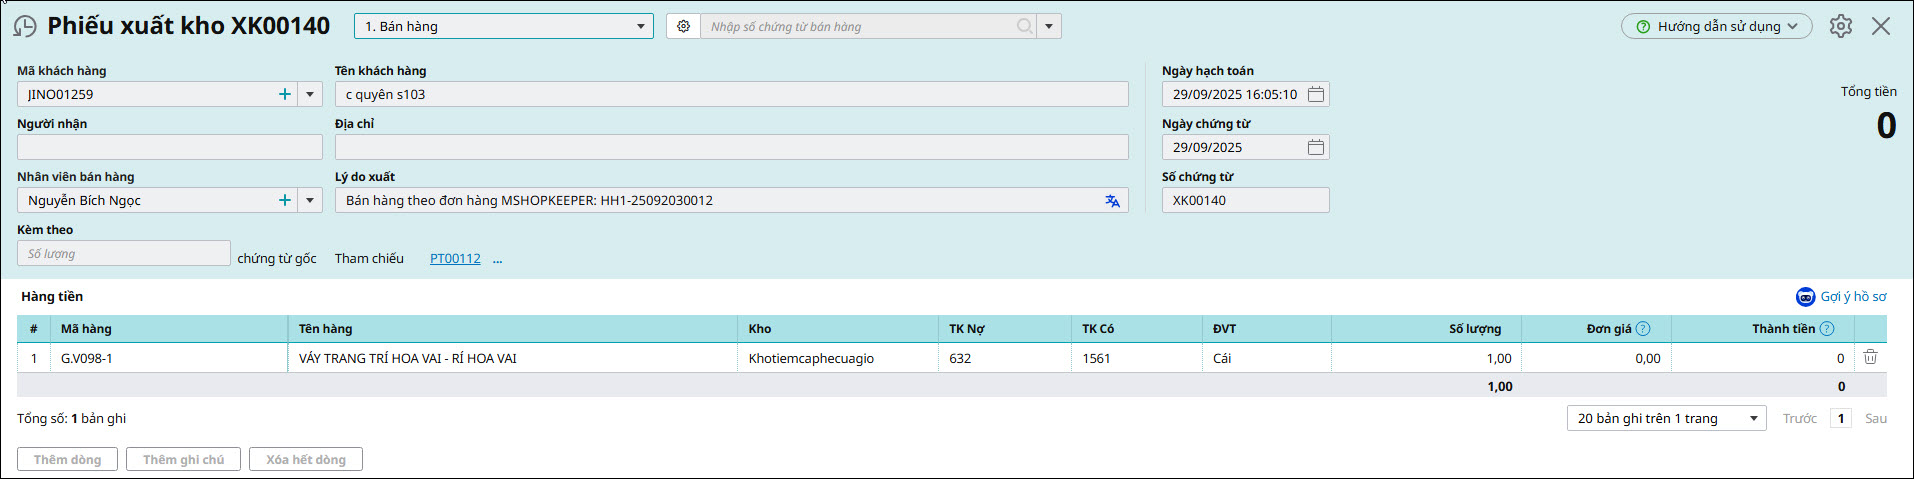1914x479 pixels.
Task: Click into the Người nhận input field
Action: pyautogui.click(x=169, y=147)
